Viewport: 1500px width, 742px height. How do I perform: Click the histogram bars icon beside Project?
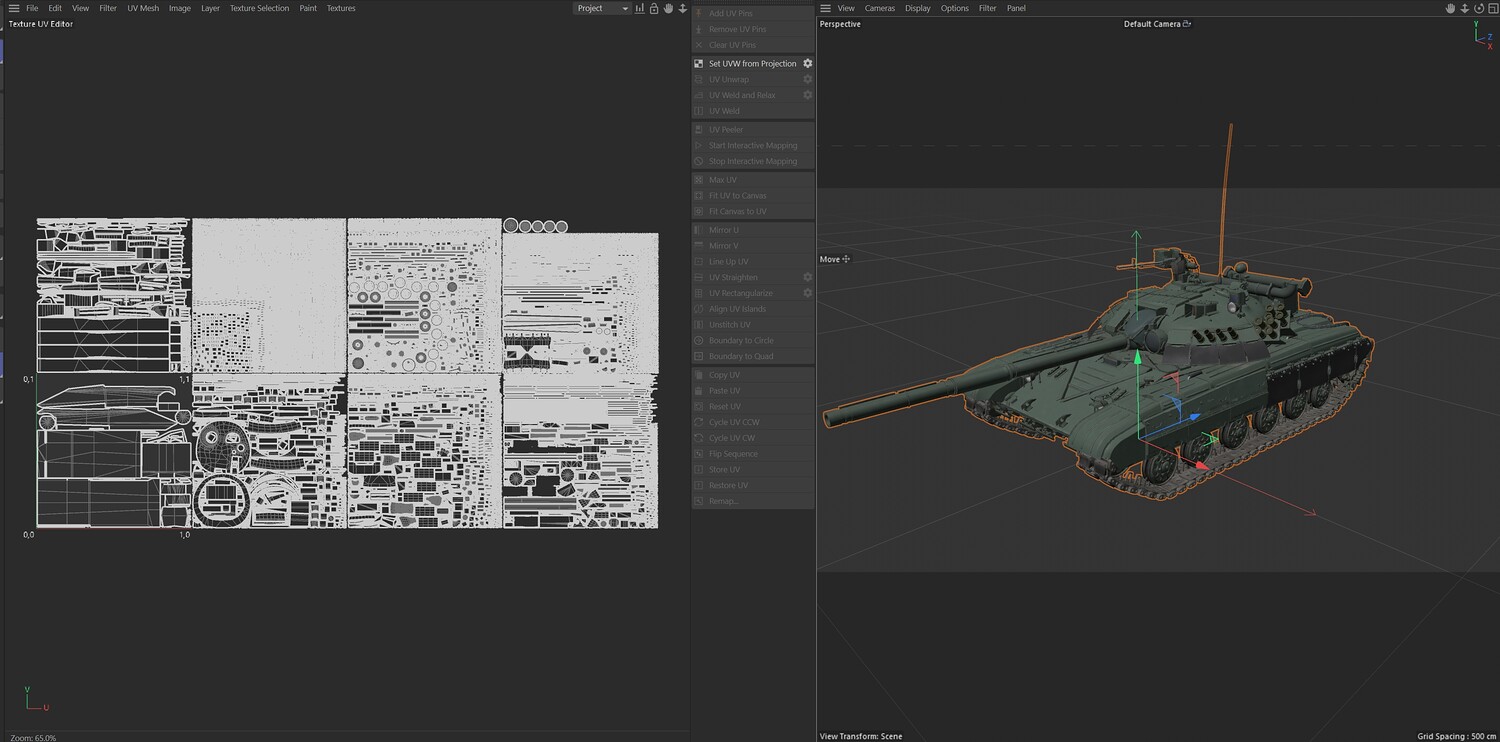click(640, 8)
